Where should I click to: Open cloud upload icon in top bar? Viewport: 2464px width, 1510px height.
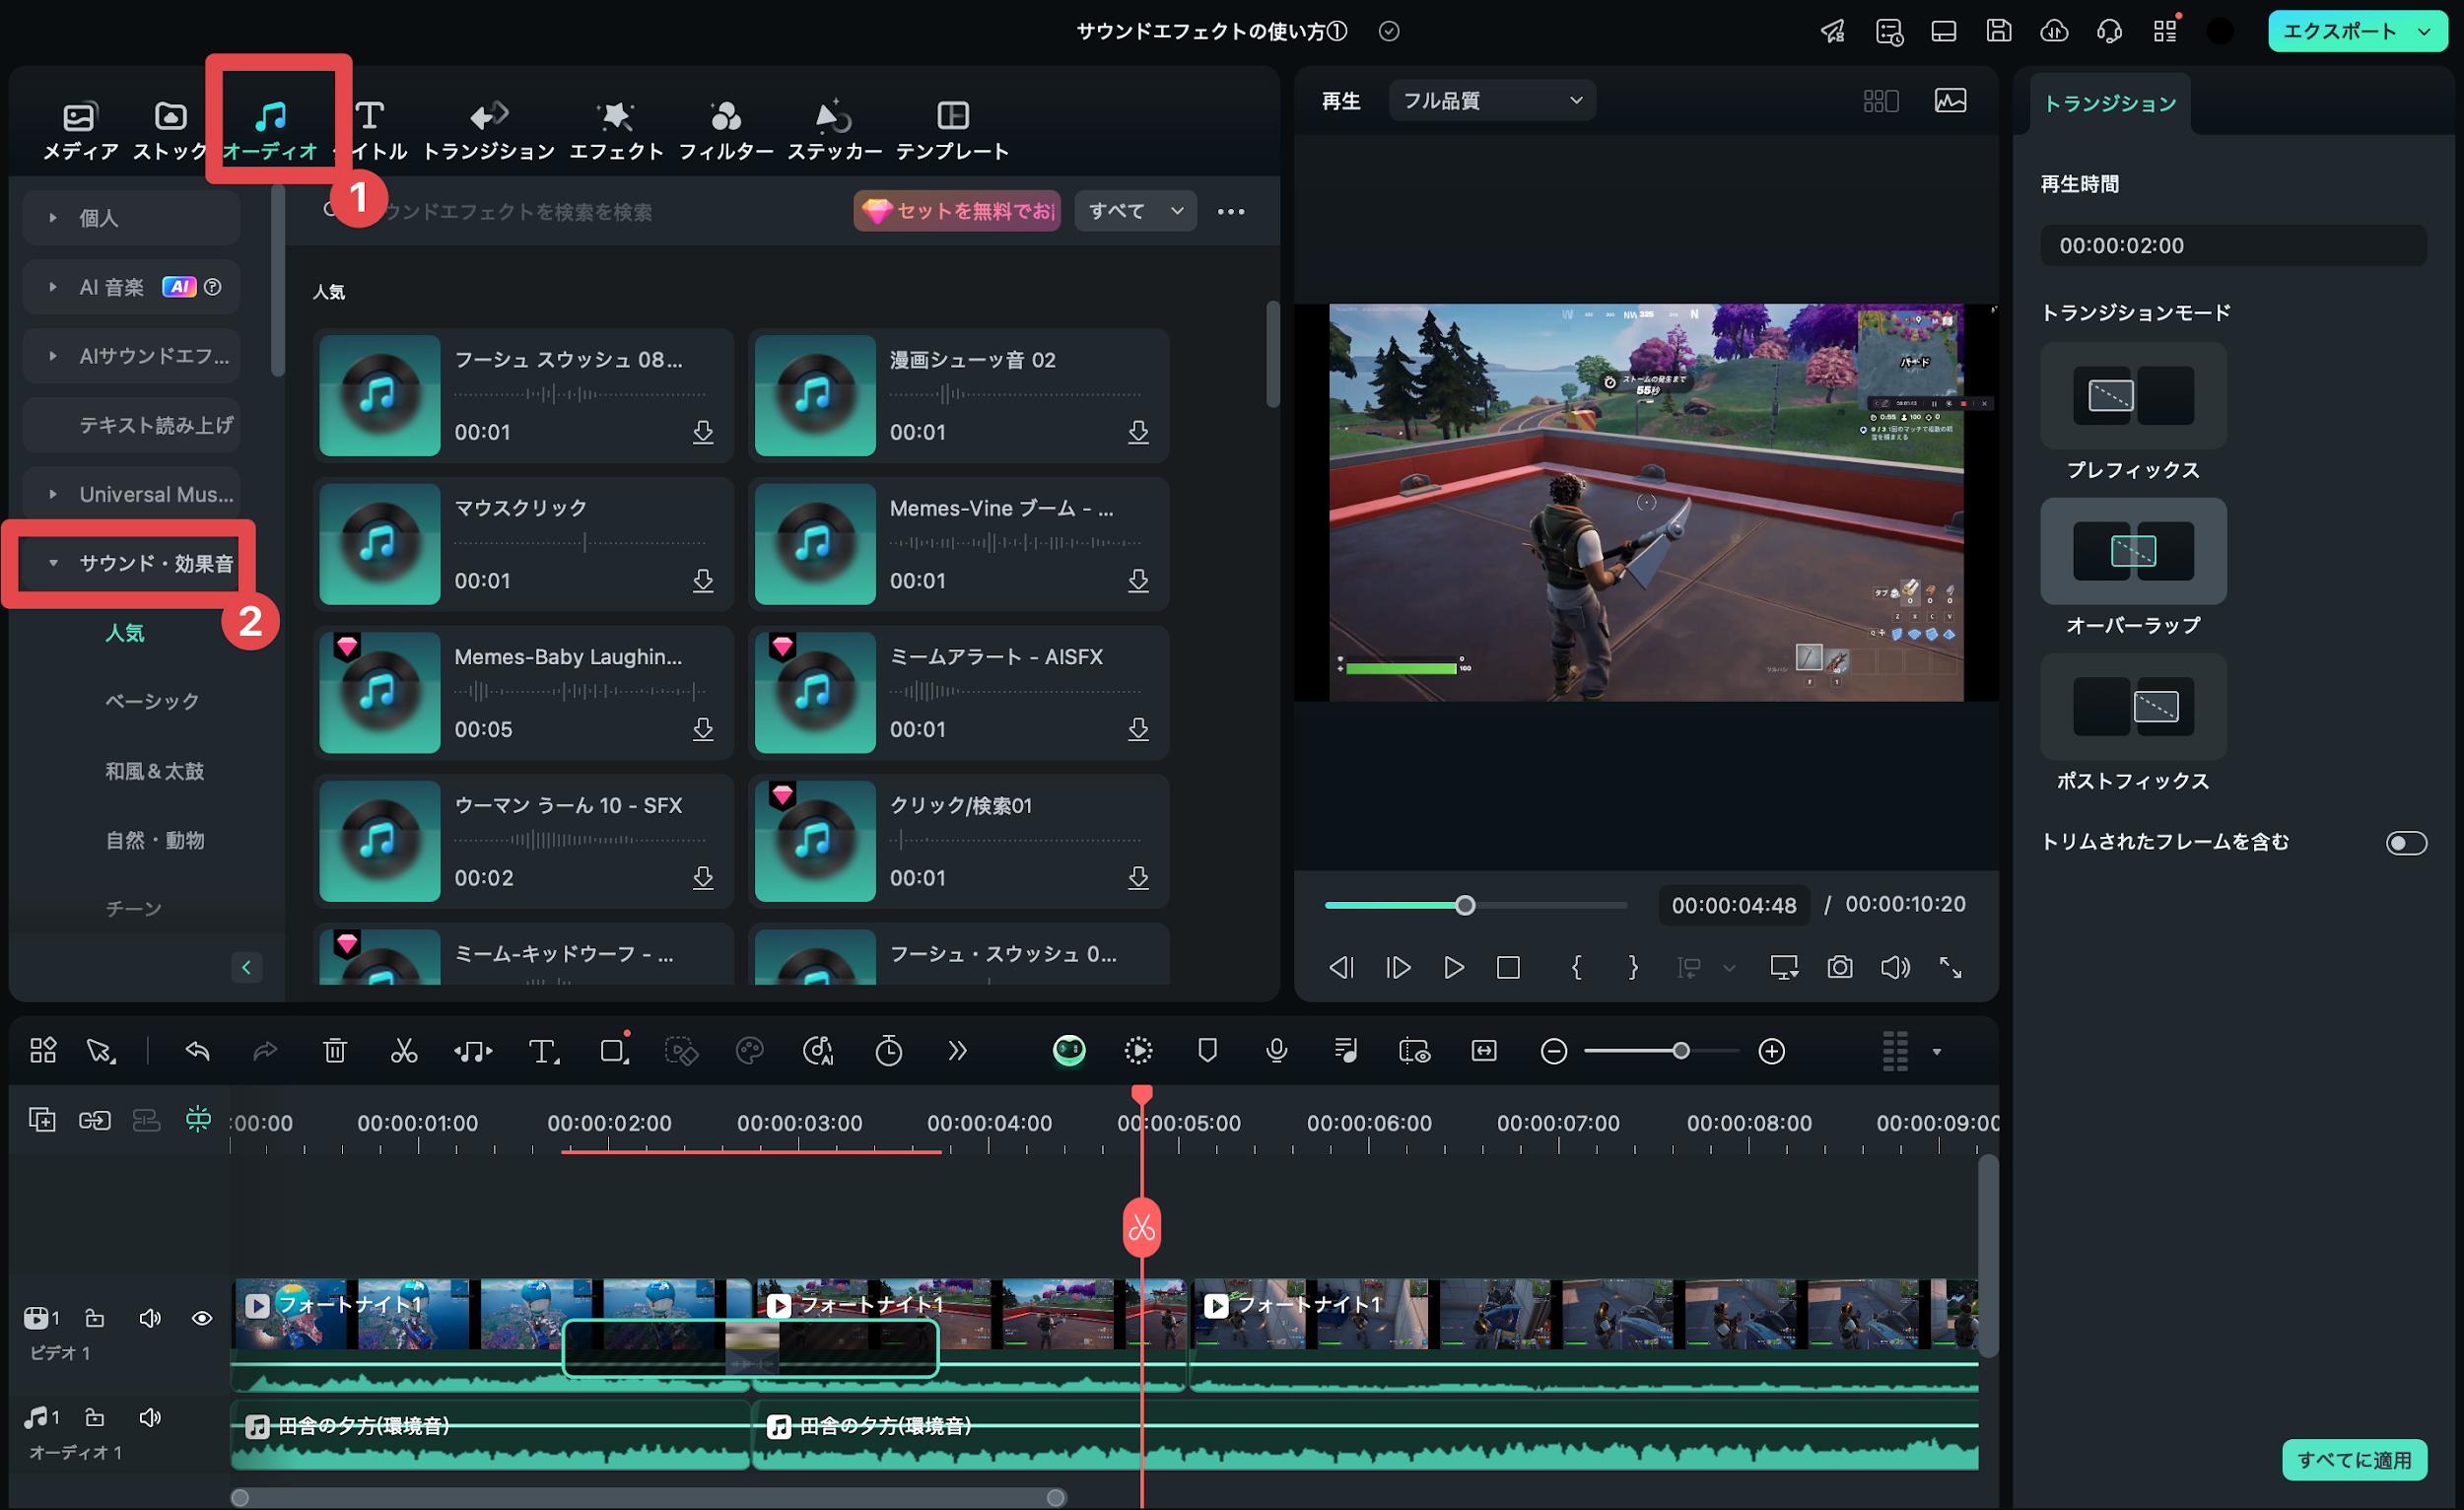coord(2054,31)
